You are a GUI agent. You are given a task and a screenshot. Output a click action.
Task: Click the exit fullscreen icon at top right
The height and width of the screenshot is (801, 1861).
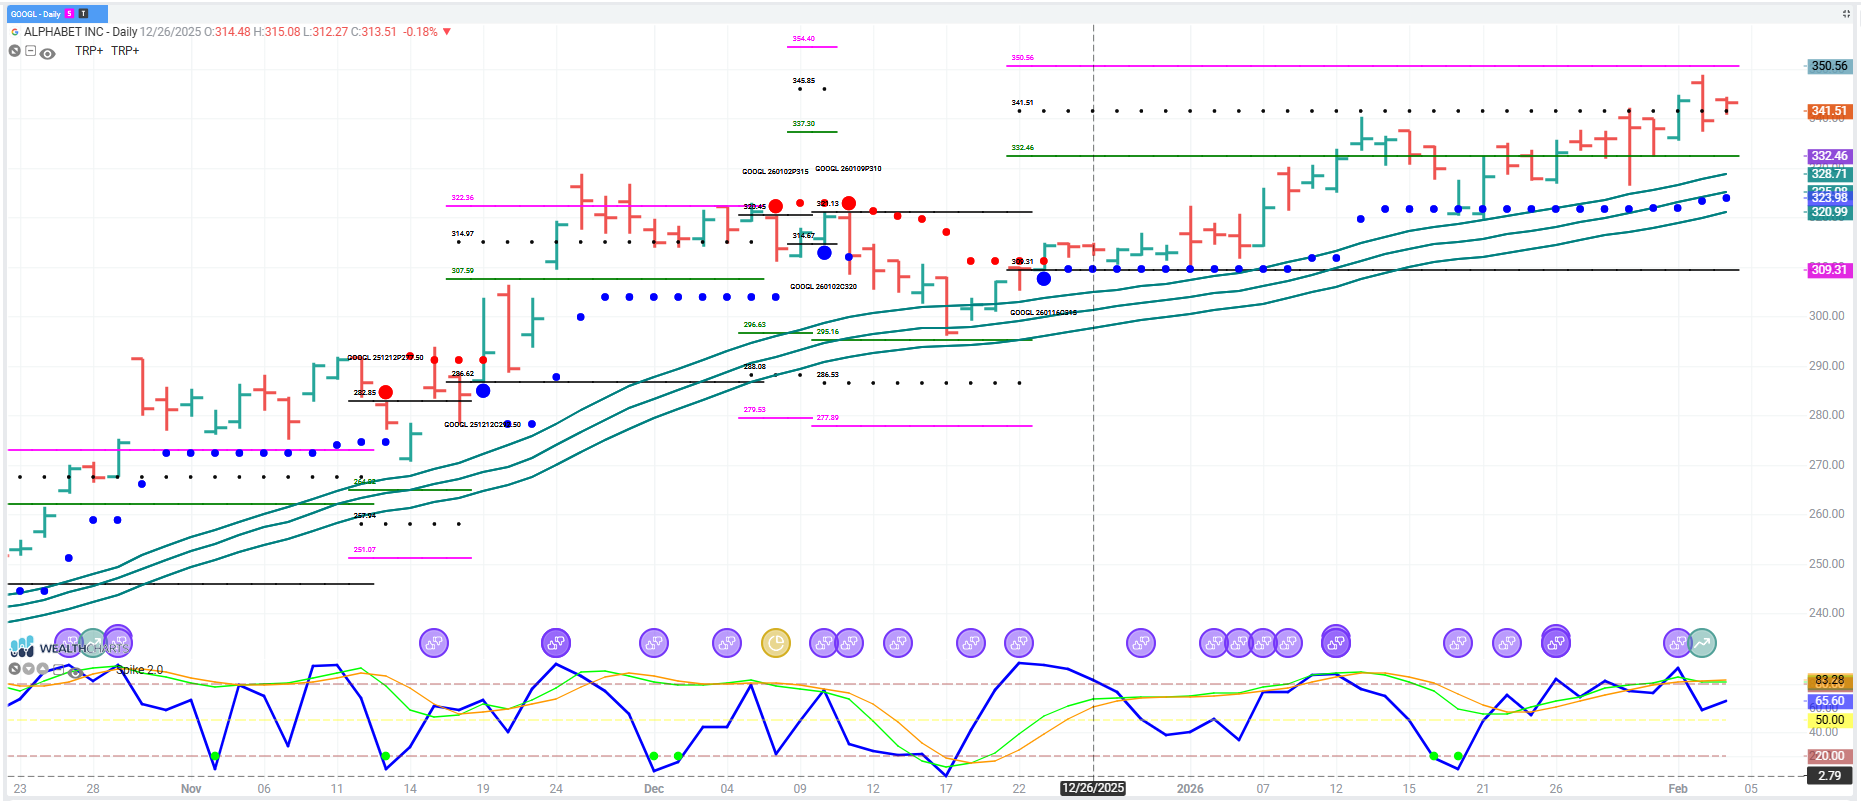[x=1845, y=14]
